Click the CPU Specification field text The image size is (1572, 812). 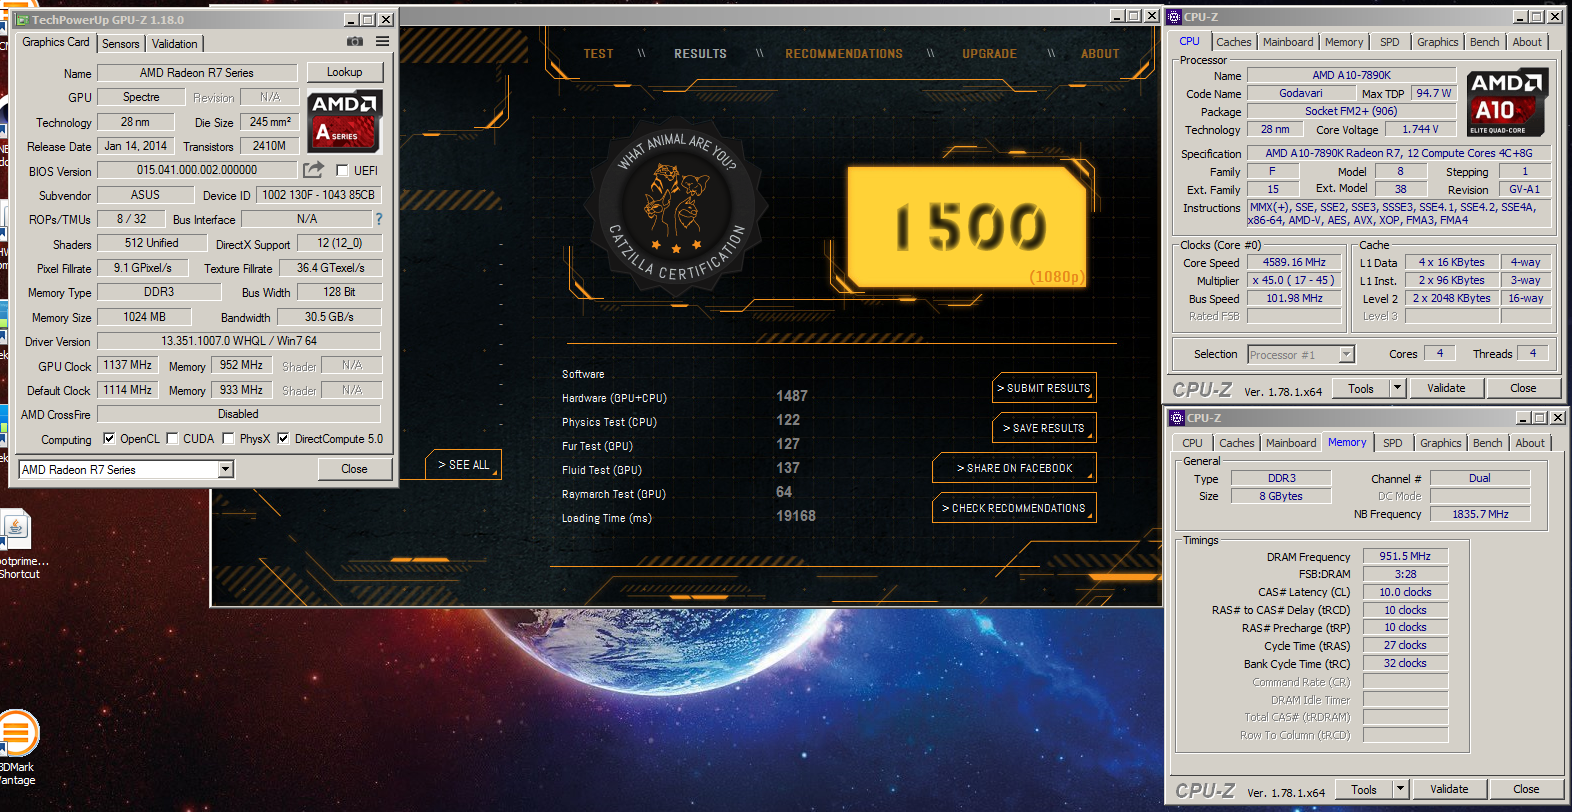click(x=1398, y=153)
